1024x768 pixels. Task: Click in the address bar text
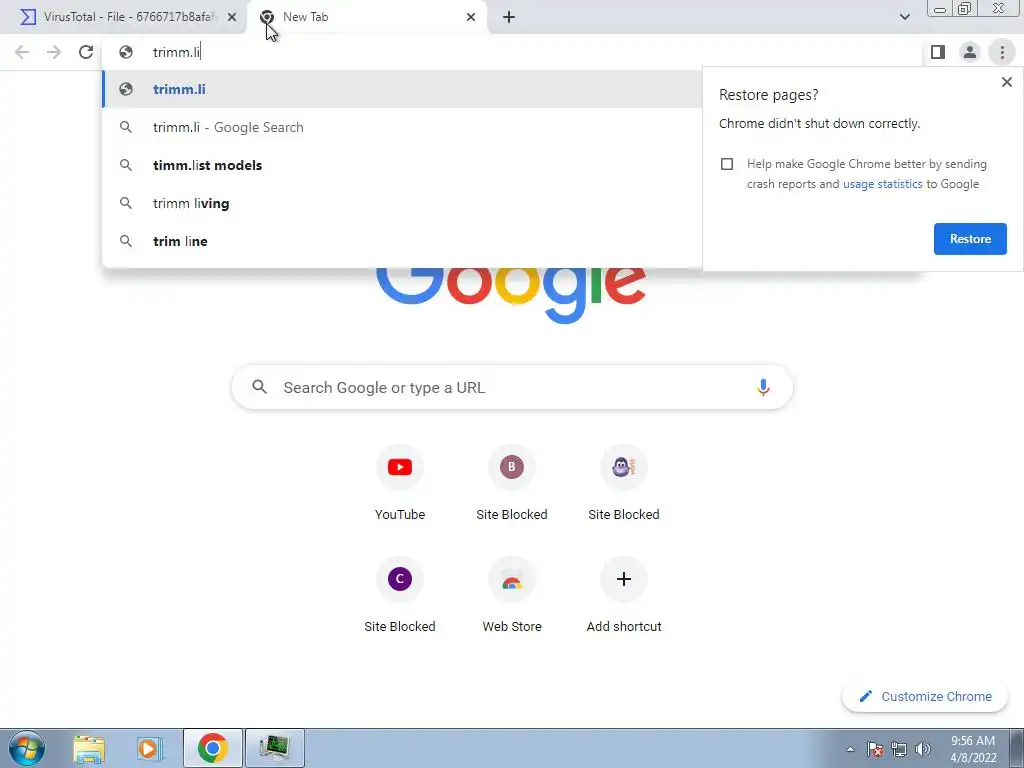[x=177, y=52]
